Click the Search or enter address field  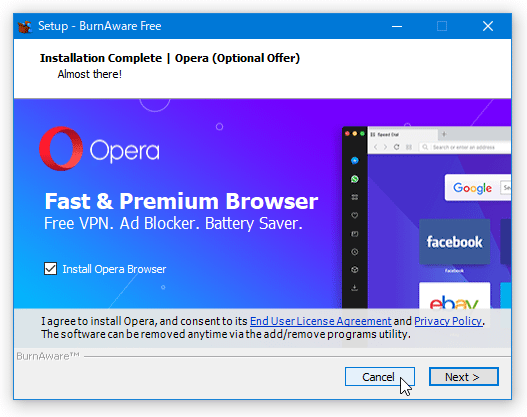click(x=465, y=147)
